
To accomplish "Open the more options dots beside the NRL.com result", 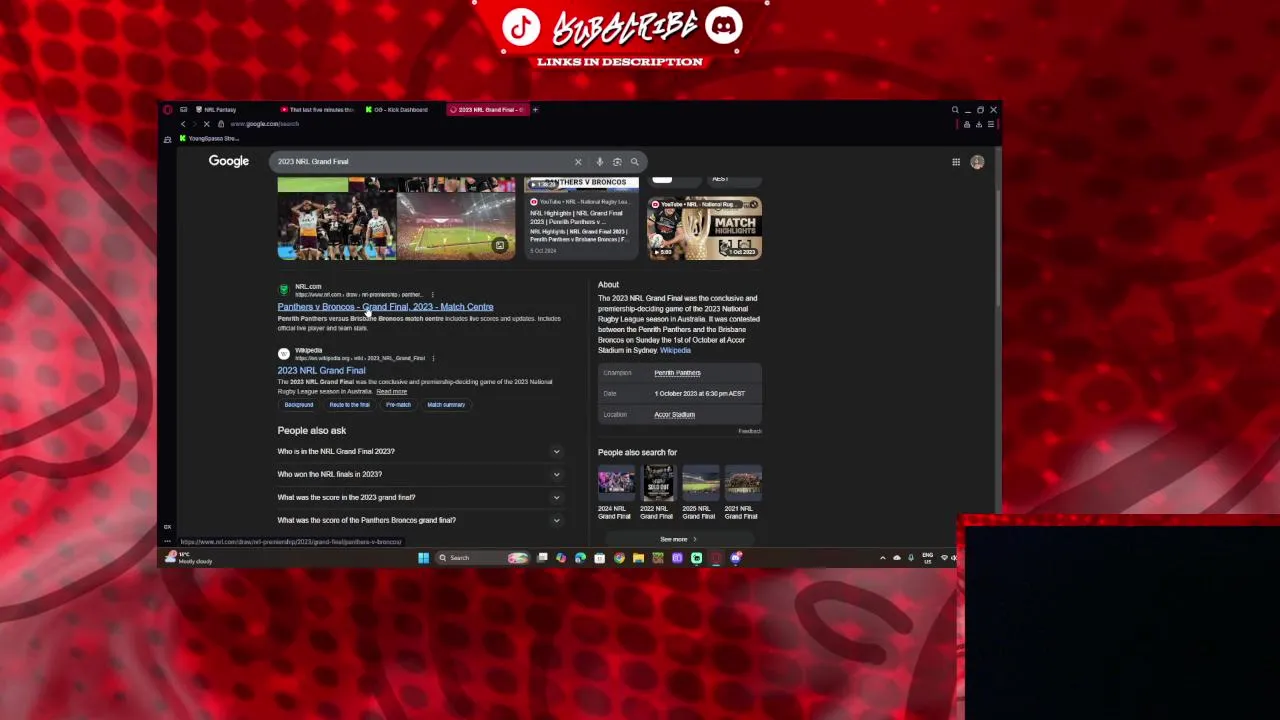I will pyautogui.click(x=432, y=294).
